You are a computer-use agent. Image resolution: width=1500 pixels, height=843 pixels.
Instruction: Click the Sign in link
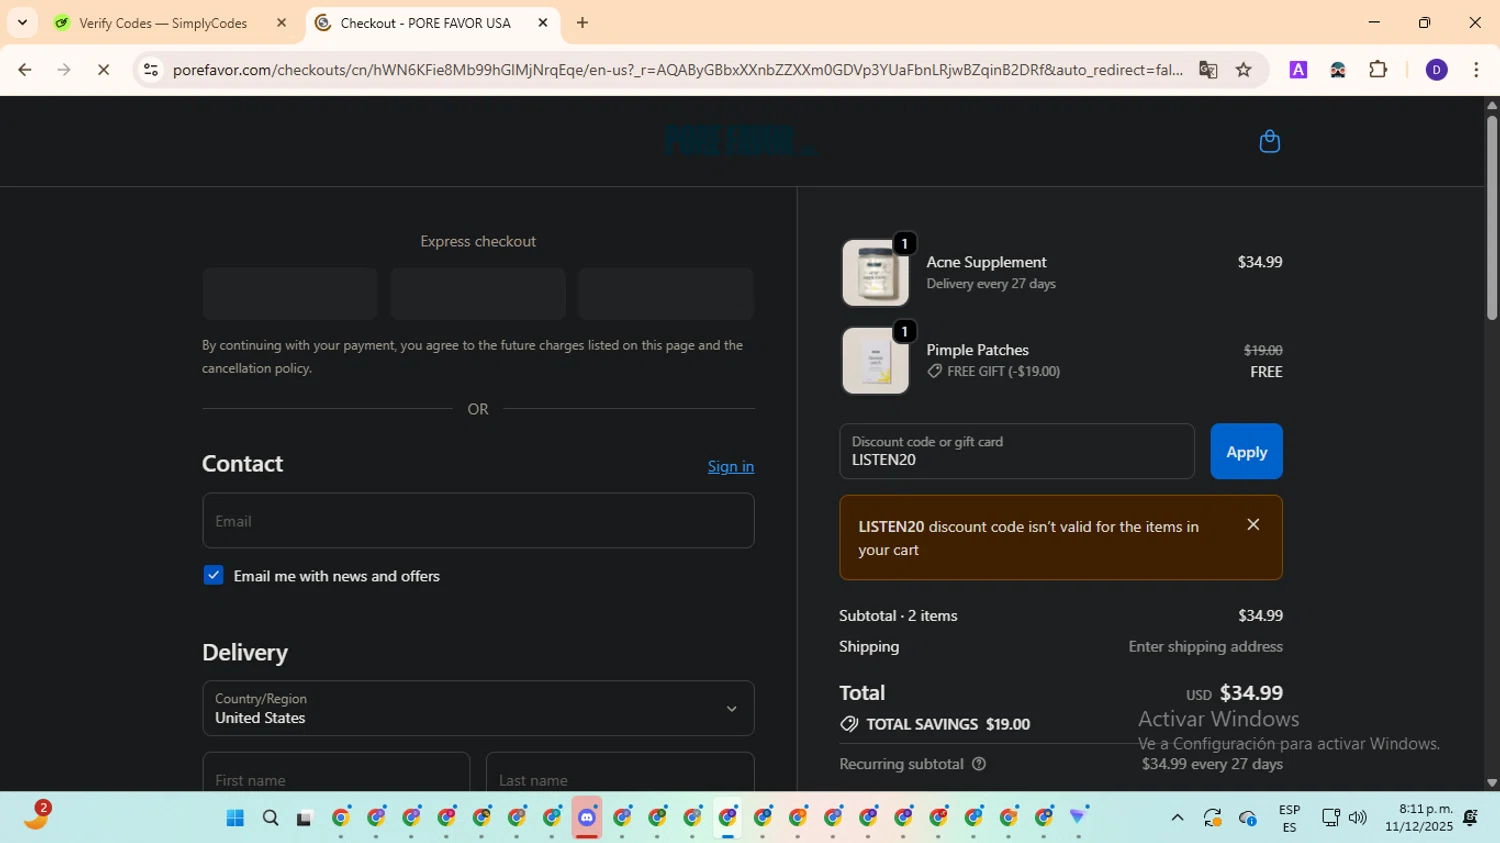pyautogui.click(x=731, y=466)
